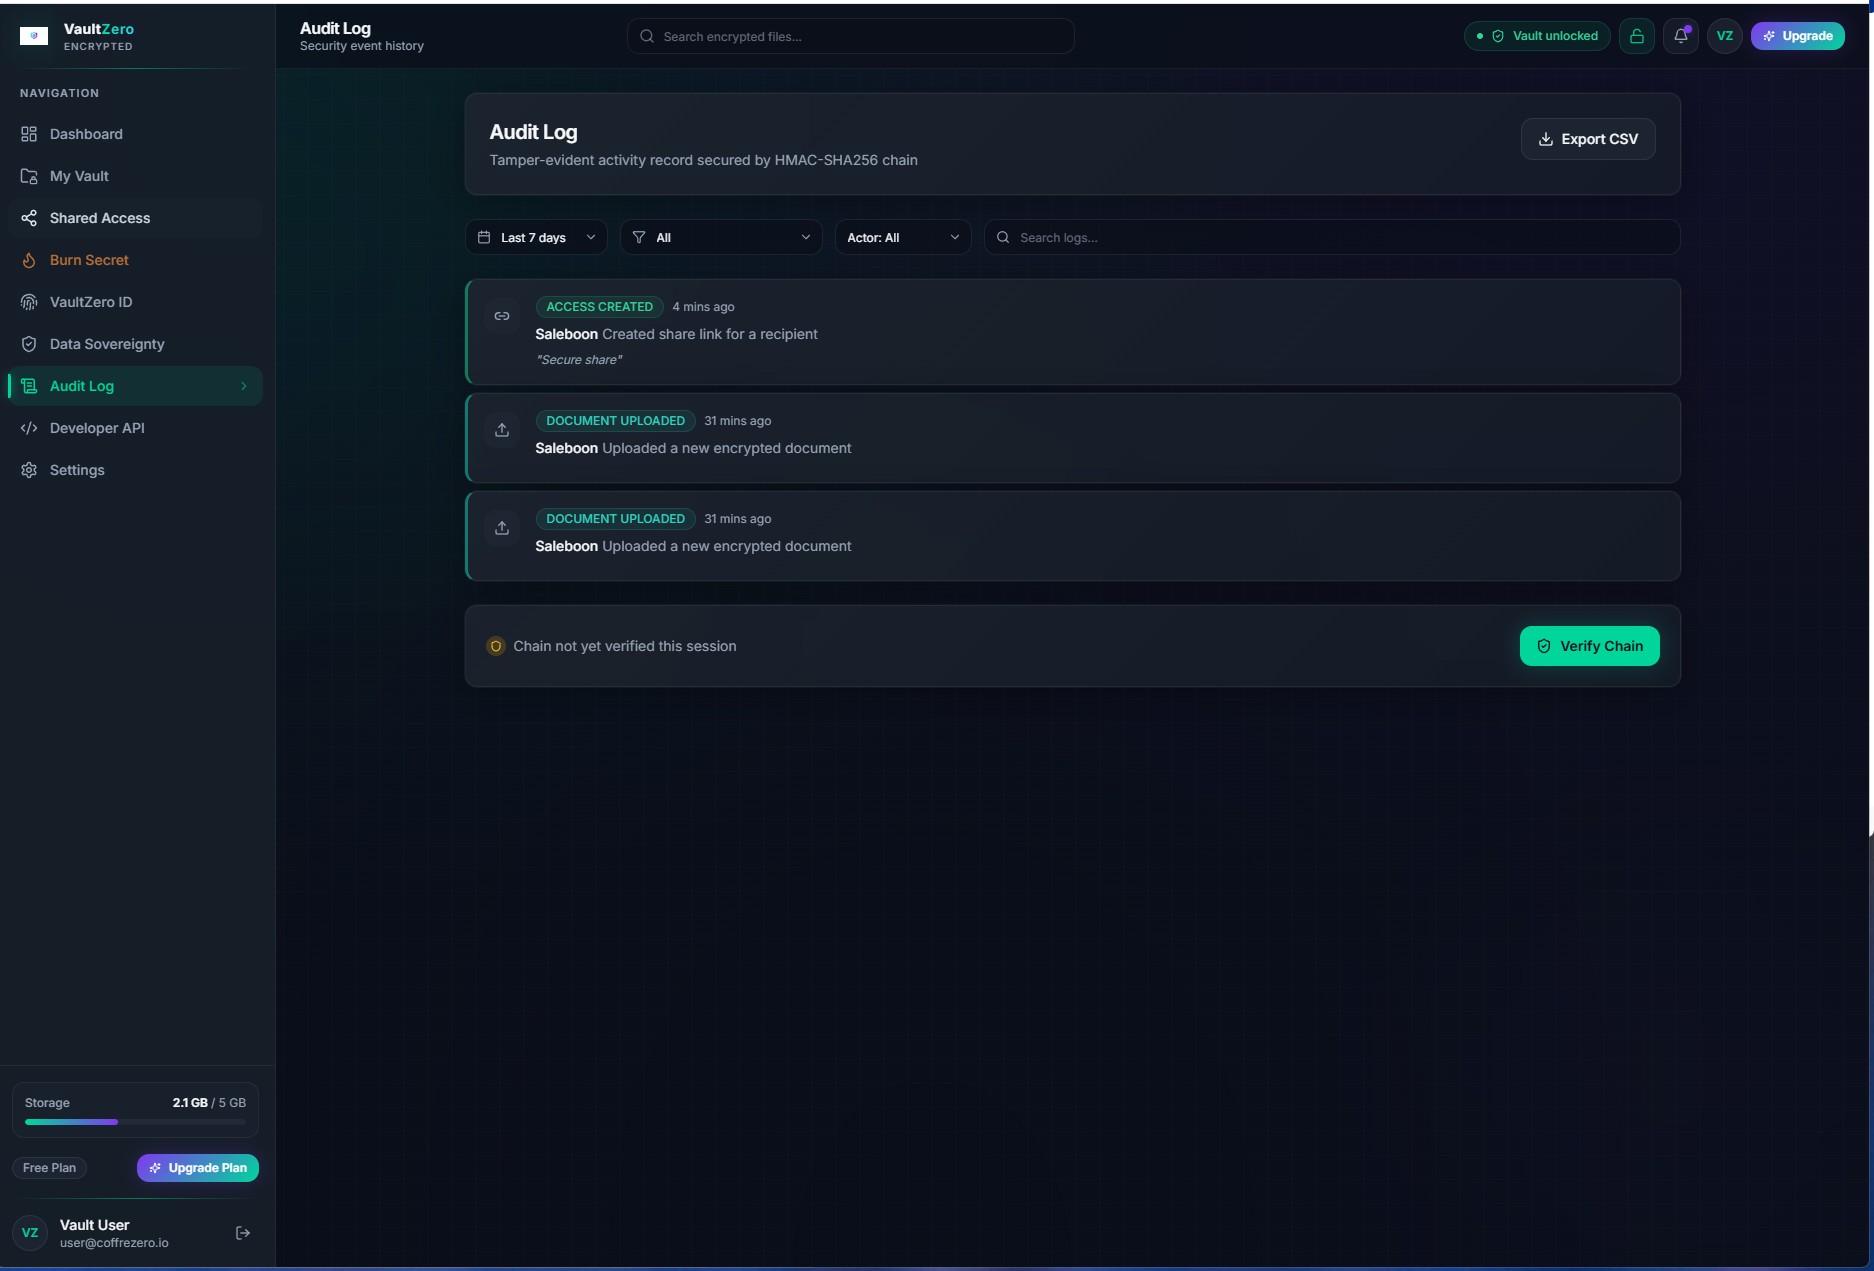Click the VaultZero logo icon

coord(34,36)
